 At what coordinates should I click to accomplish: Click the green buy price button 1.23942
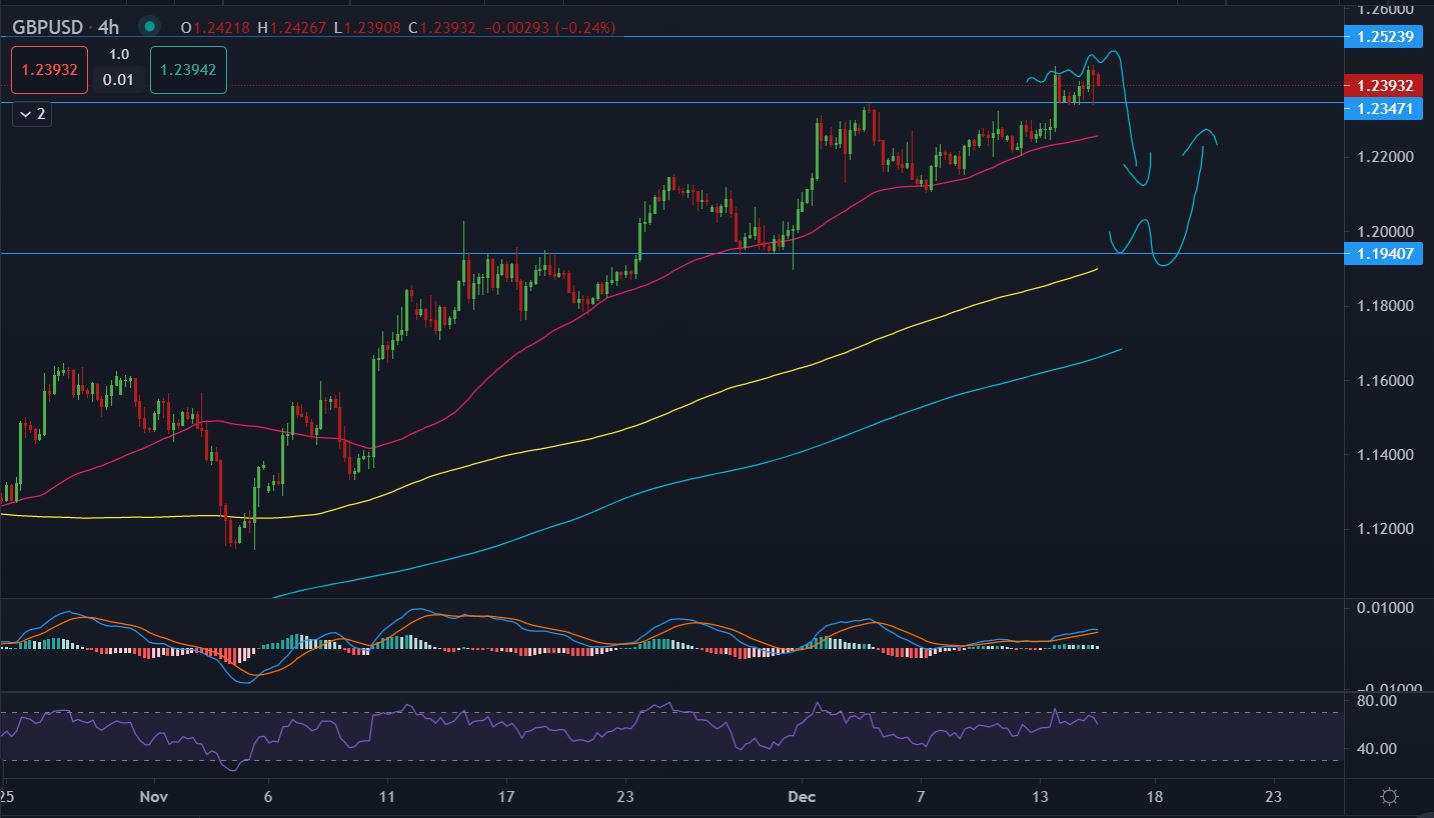coord(188,69)
